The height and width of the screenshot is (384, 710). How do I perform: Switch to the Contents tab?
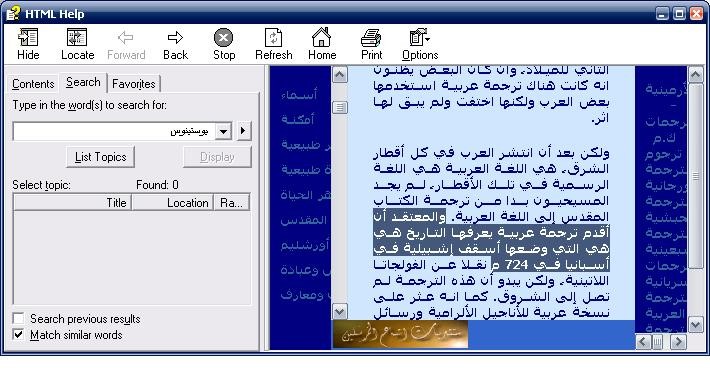tap(33, 84)
